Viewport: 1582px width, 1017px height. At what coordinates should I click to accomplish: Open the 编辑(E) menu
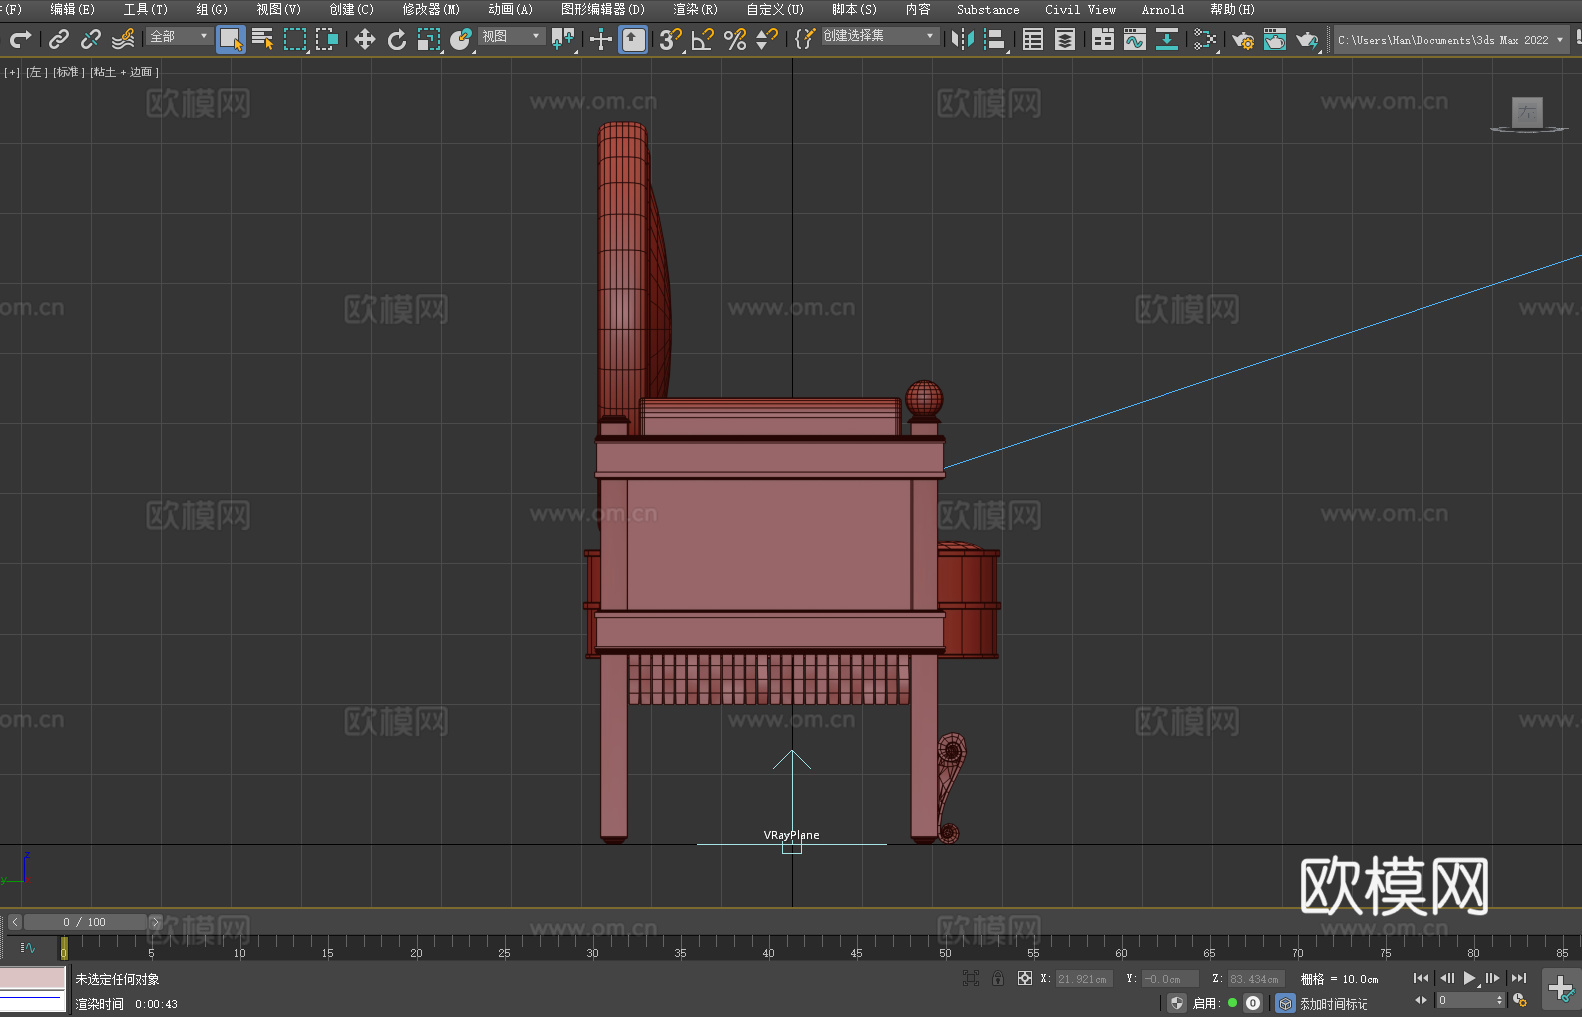[72, 9]
